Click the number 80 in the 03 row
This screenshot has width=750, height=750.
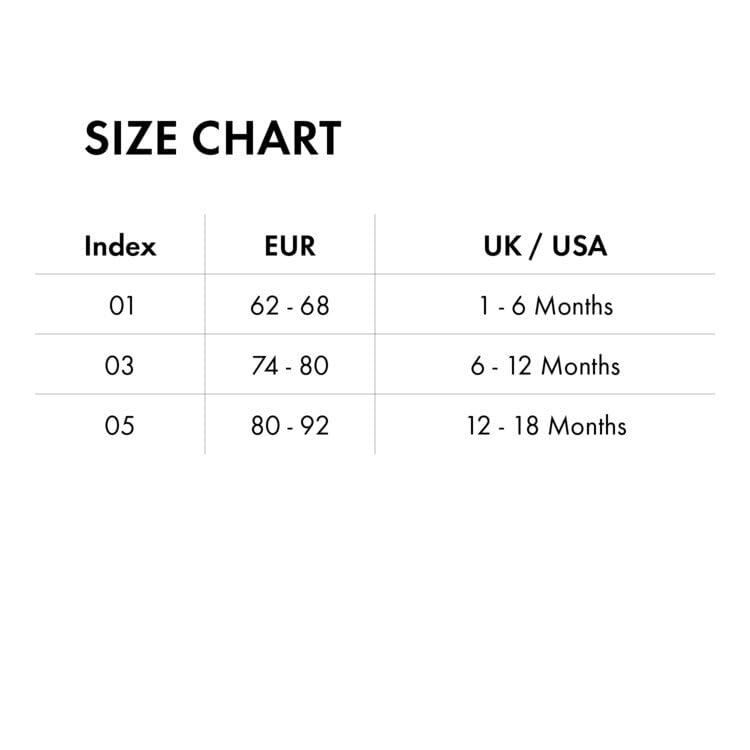[314, 366]
